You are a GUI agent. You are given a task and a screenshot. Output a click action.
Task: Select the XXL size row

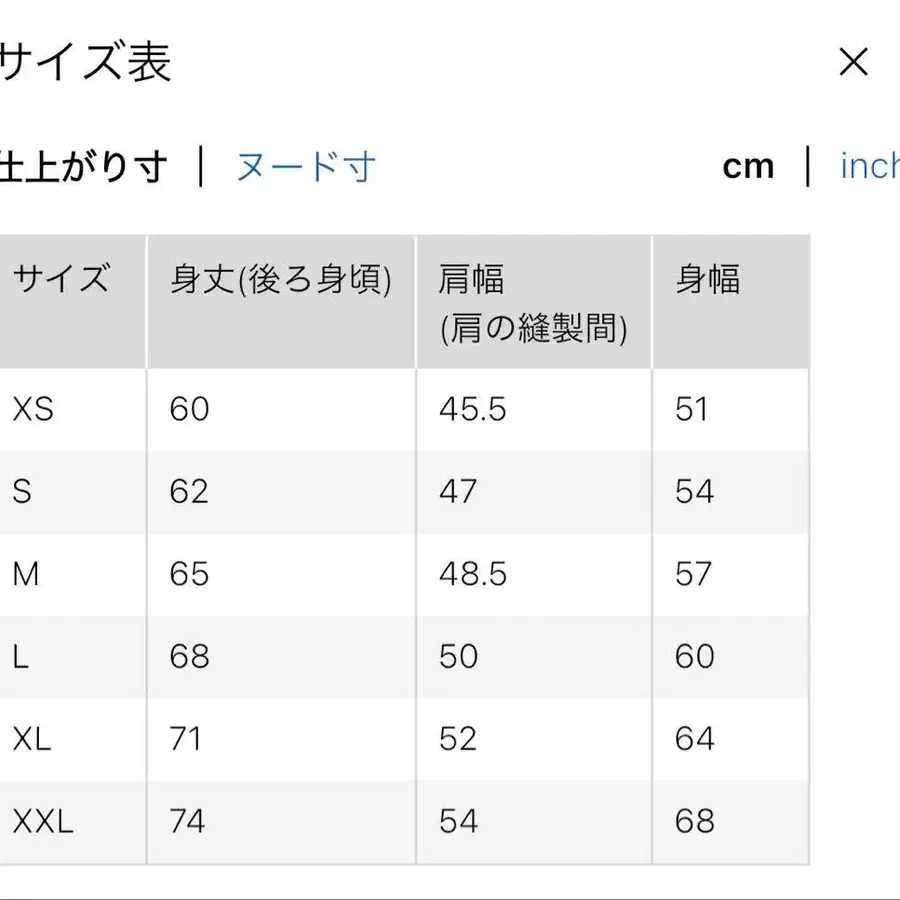[41, 821]
